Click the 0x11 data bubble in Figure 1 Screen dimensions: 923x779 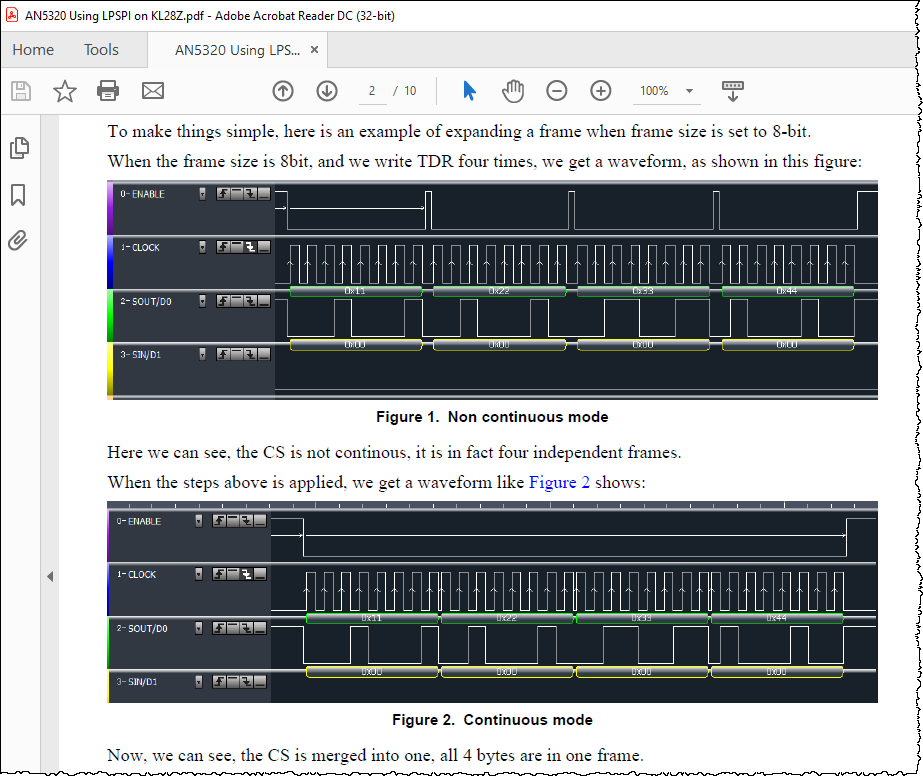[x=356, y=291]
